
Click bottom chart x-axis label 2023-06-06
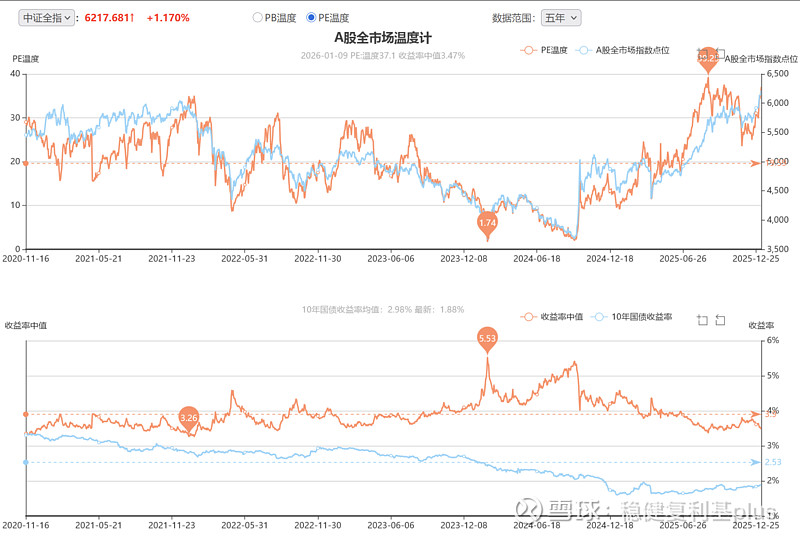click(x=391, y=525)
